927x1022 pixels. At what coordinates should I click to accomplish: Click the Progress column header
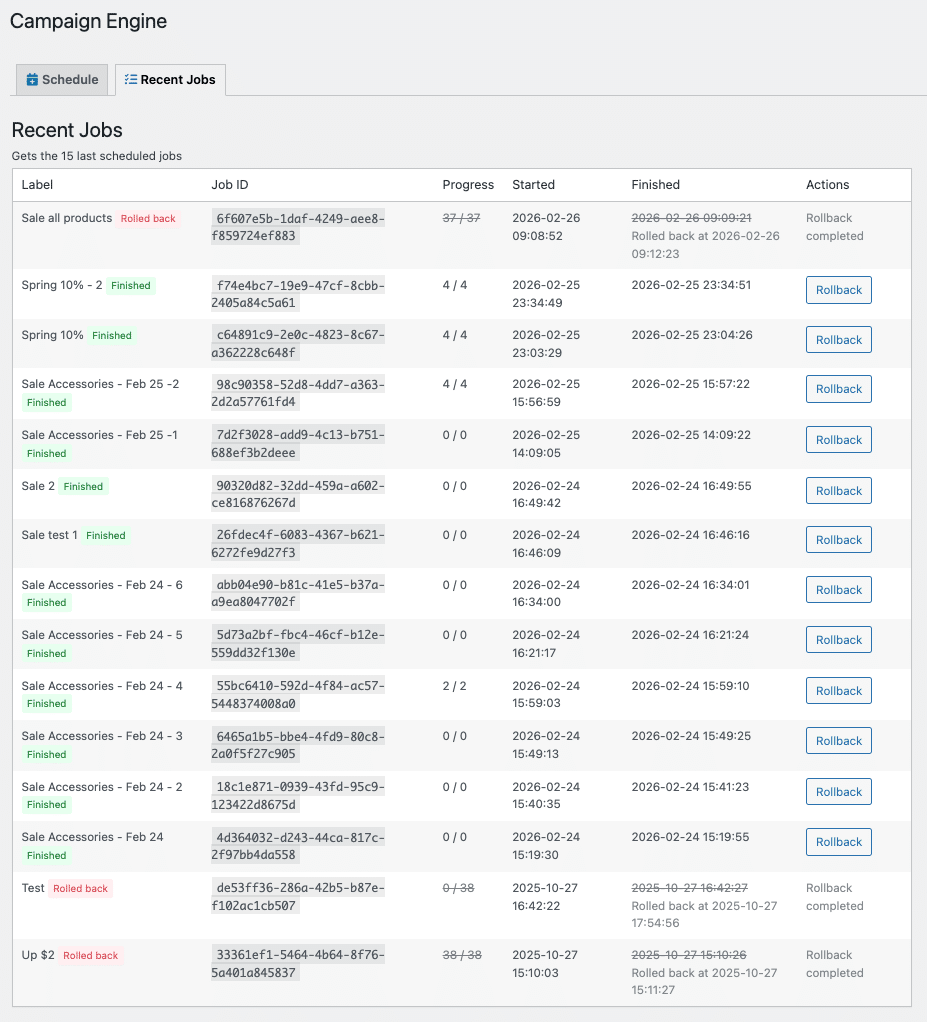(x=468, y=185)
